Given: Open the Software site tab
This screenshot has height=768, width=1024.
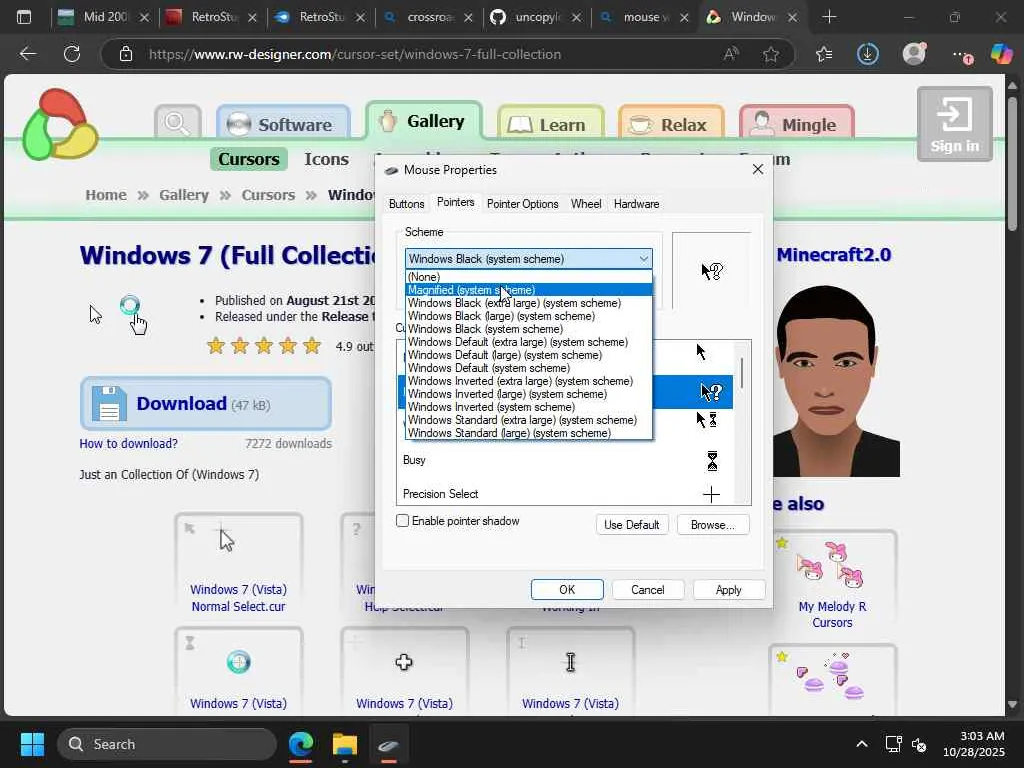Looking at the screenshot, I should pyautogui.click(x=283, y=123).
